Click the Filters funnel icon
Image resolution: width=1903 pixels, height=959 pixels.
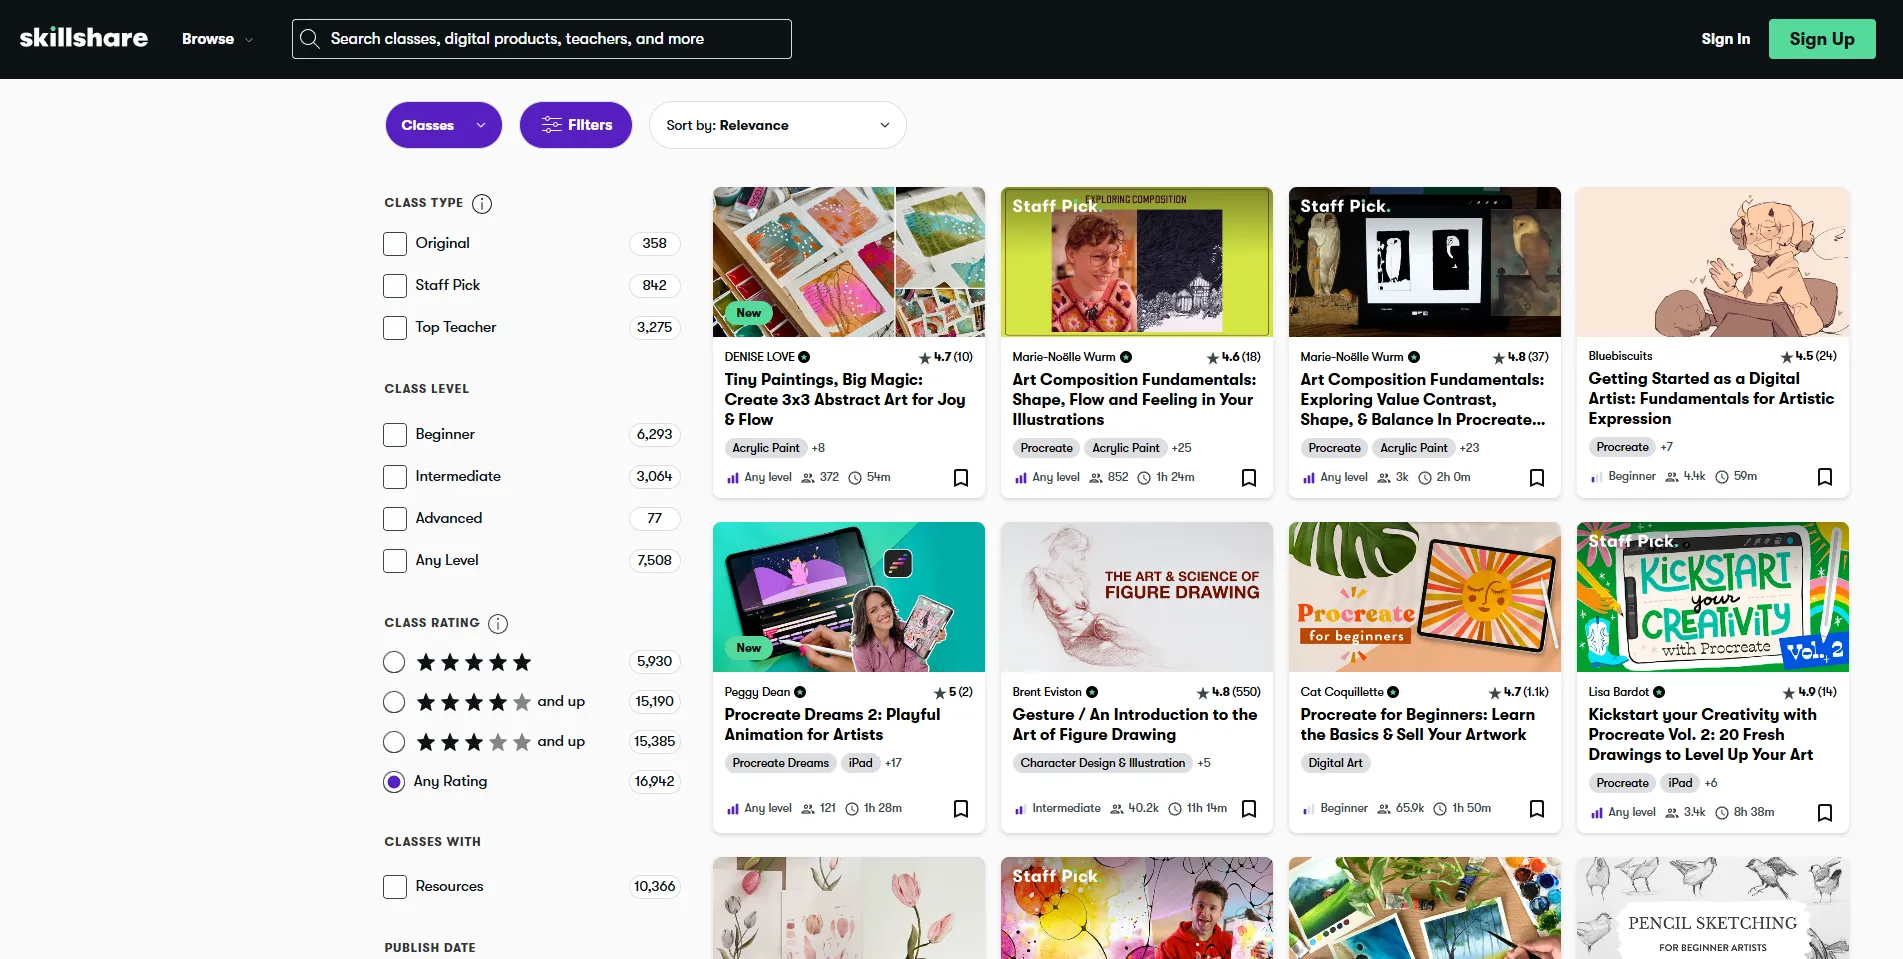click(551, 124)
